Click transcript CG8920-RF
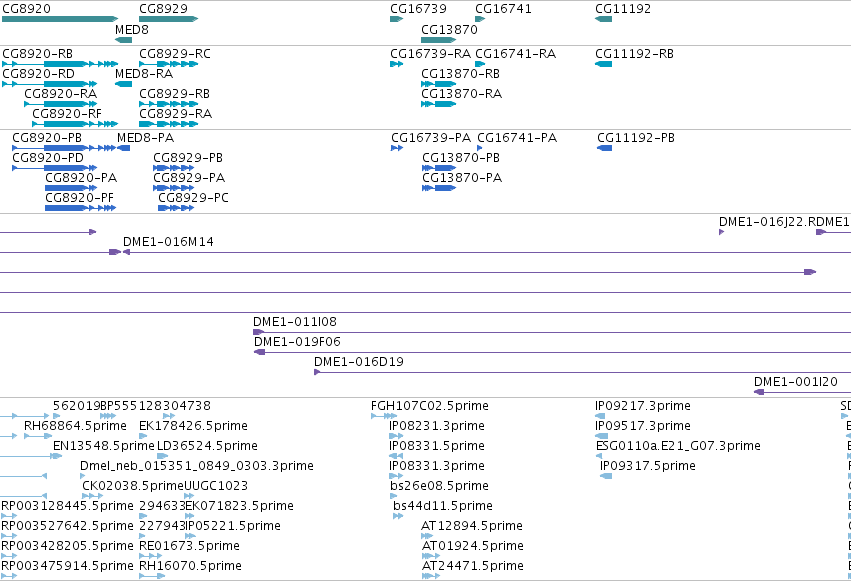Image resolution: width=851 pixels, height=581 pixels. 67,114
